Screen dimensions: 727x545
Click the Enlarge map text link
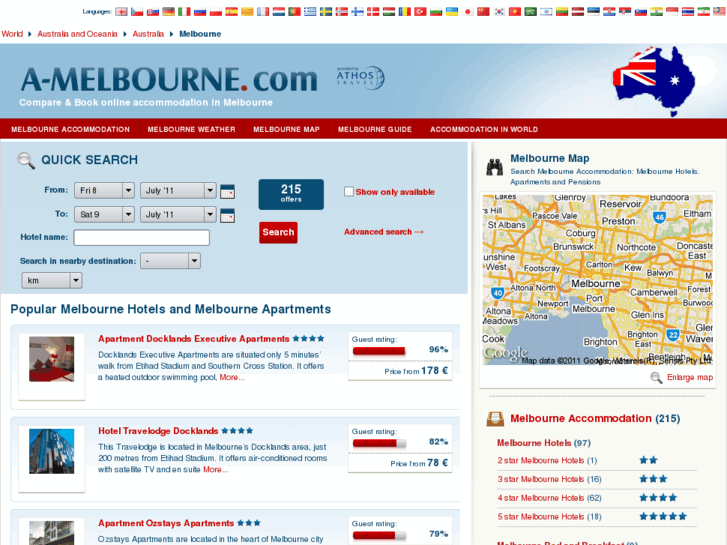[x=690, y=378]
